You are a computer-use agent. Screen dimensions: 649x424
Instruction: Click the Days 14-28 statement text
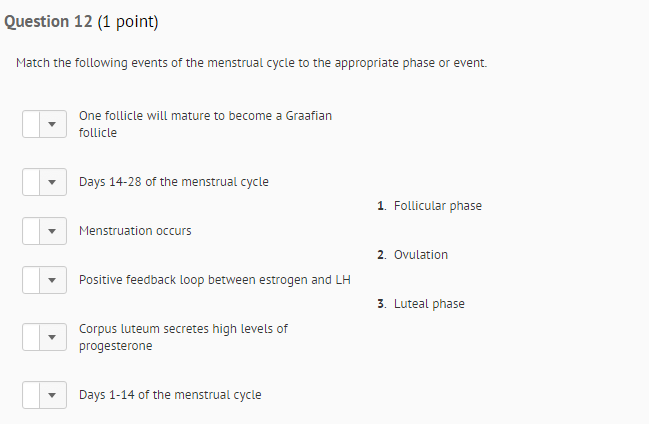173,182
